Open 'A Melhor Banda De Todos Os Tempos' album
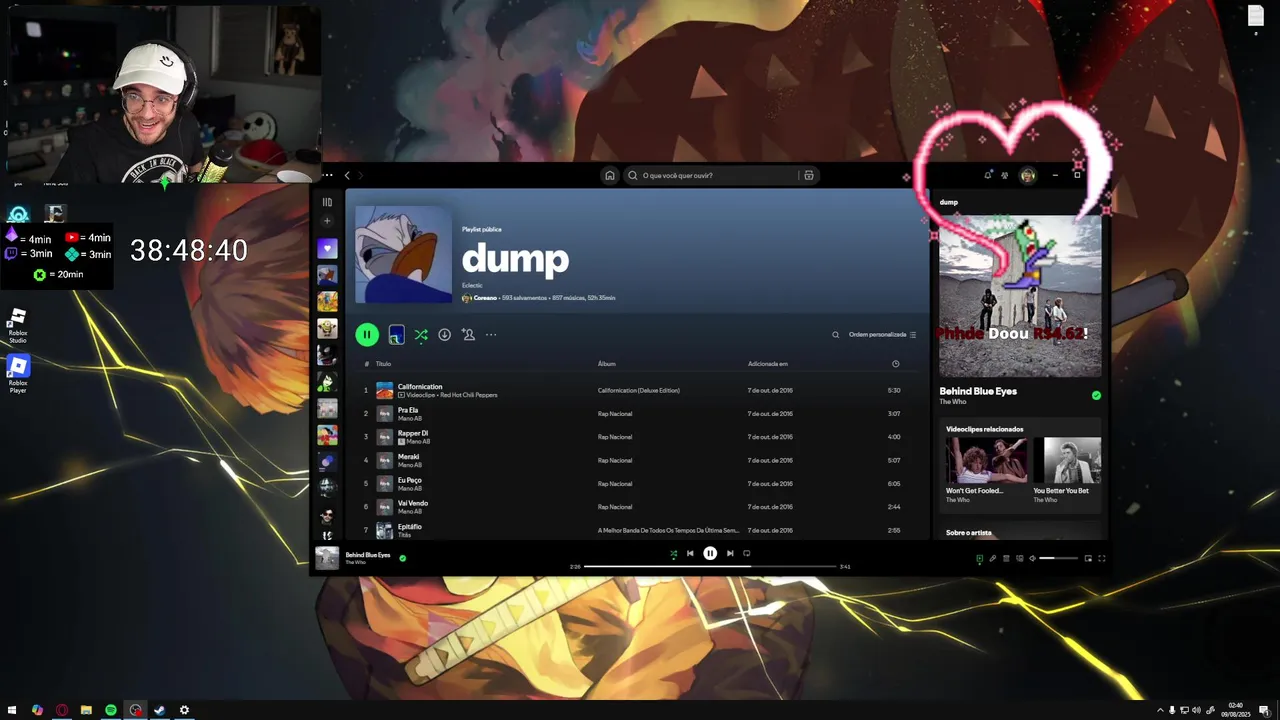Screen dimensions: 1280x720 click(x=668, y=530)
